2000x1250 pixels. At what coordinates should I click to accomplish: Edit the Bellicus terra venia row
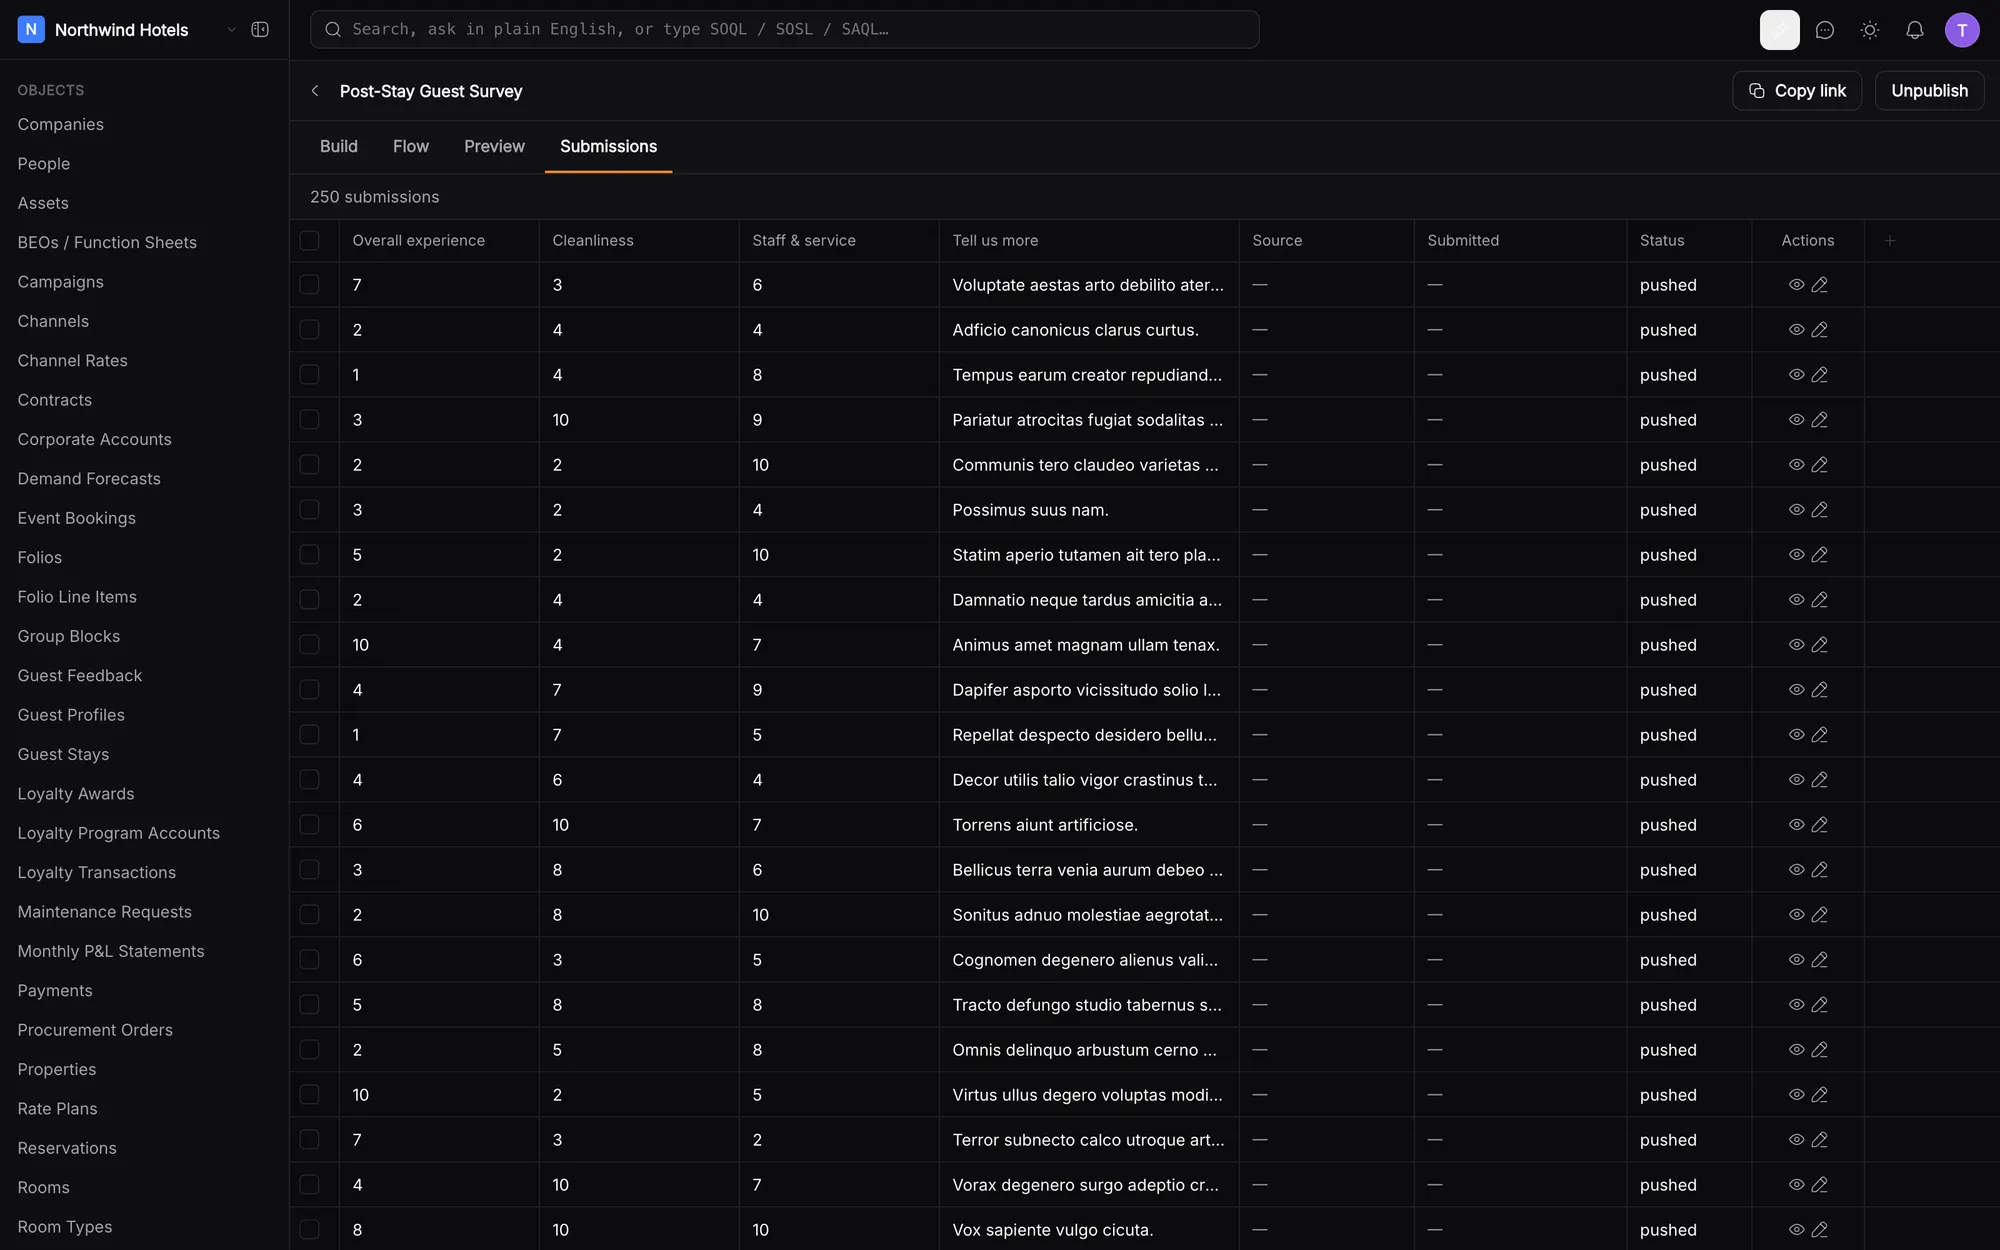(x=1820, y=870)
